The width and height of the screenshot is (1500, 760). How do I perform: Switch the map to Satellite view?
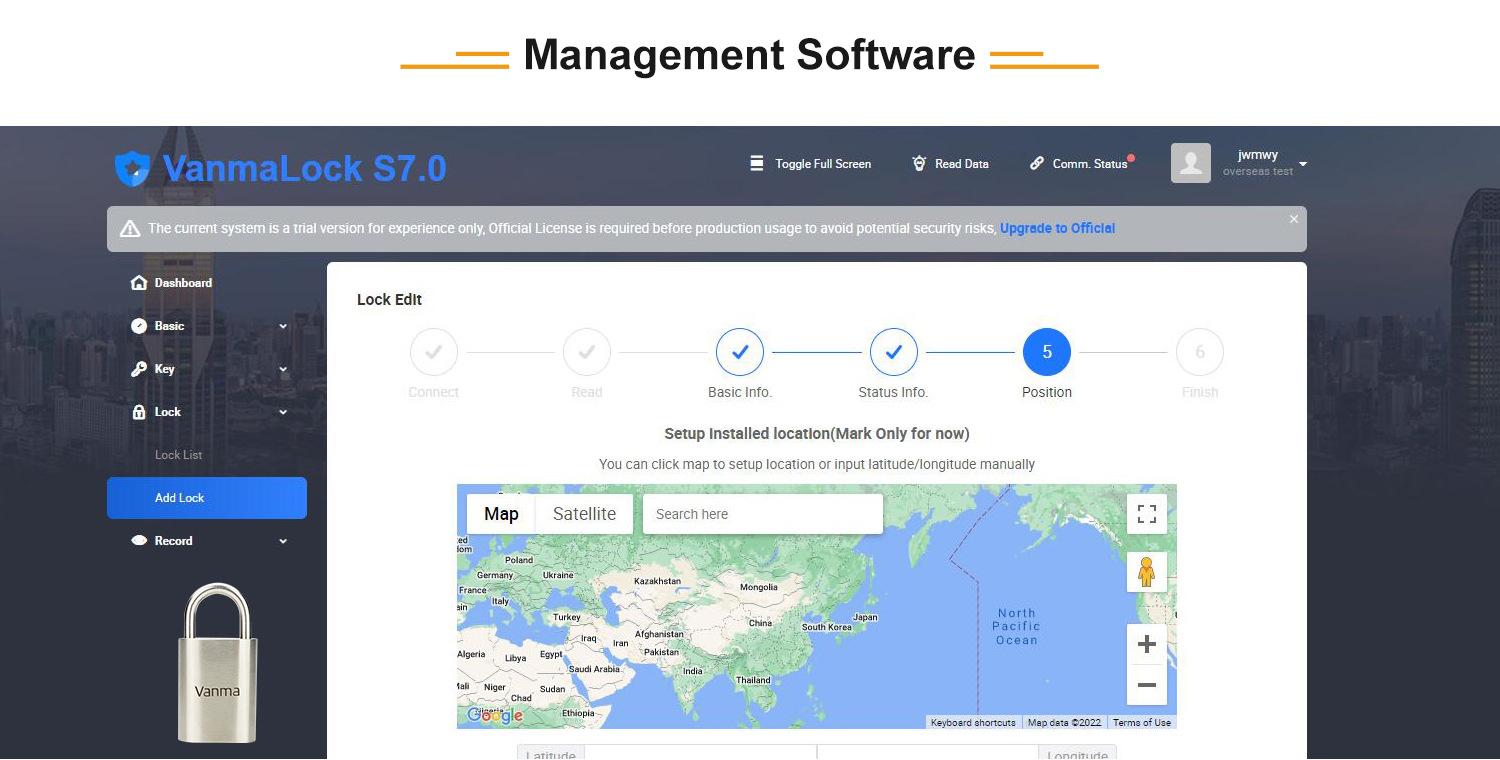584,514
